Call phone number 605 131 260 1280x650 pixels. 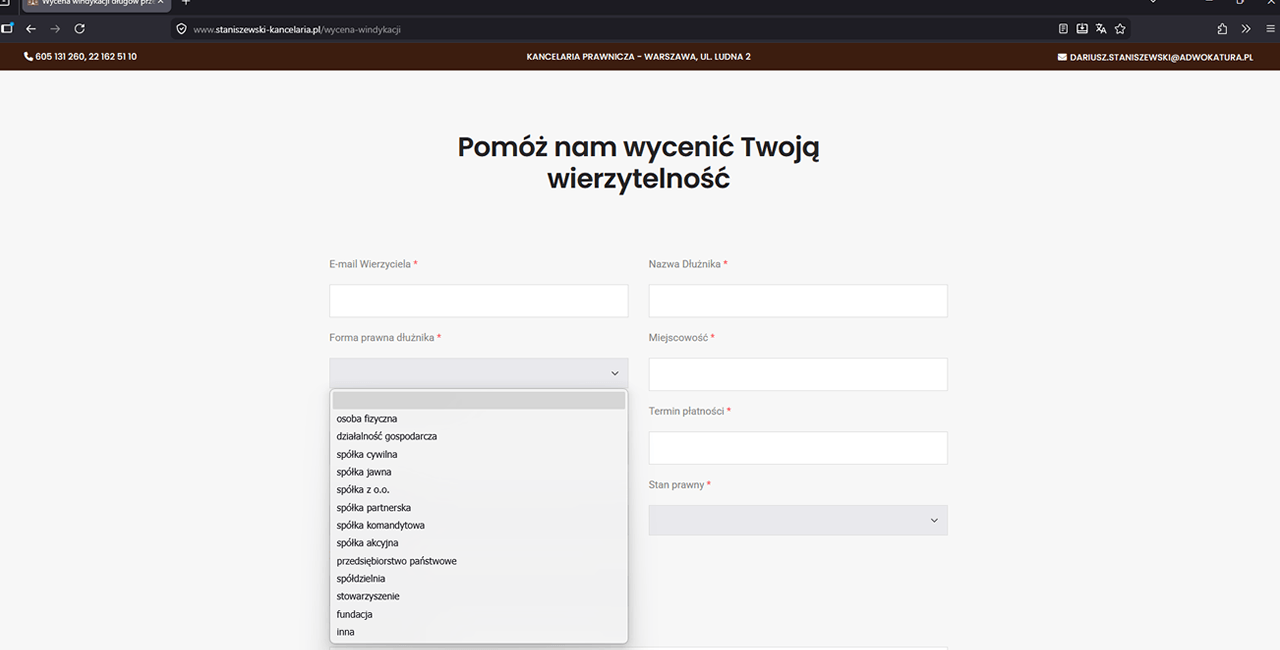click(x=59, y=57)
